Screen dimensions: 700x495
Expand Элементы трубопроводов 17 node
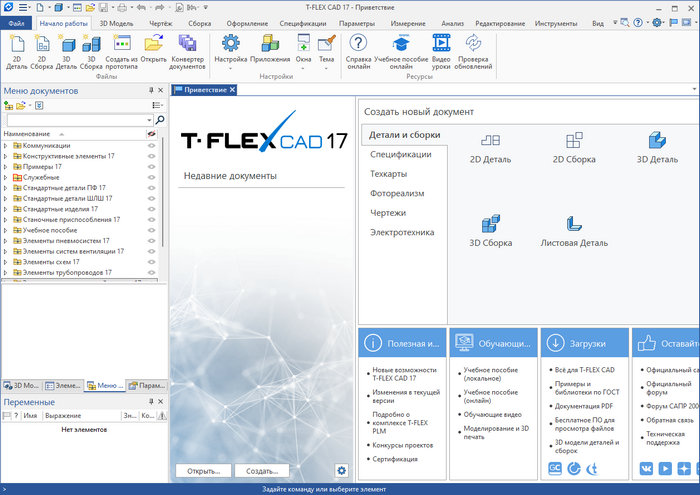[5, 272]
